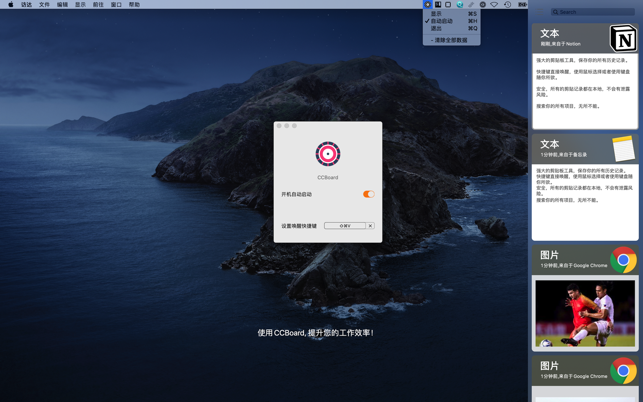The height and width of the screenshot is (402, 643).
Task: Click the shortcut recorder field showing ⇧⌘V
Action: coord(345,226)
